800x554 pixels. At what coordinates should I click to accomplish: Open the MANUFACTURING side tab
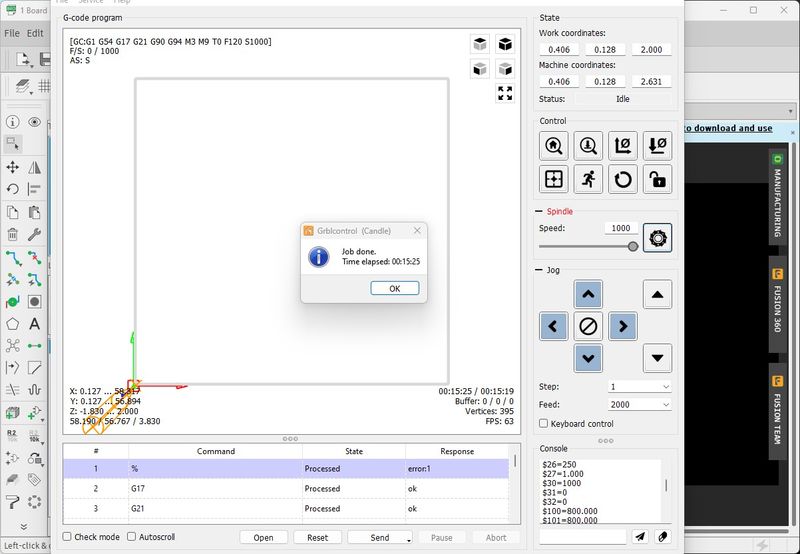pos(777,196)
